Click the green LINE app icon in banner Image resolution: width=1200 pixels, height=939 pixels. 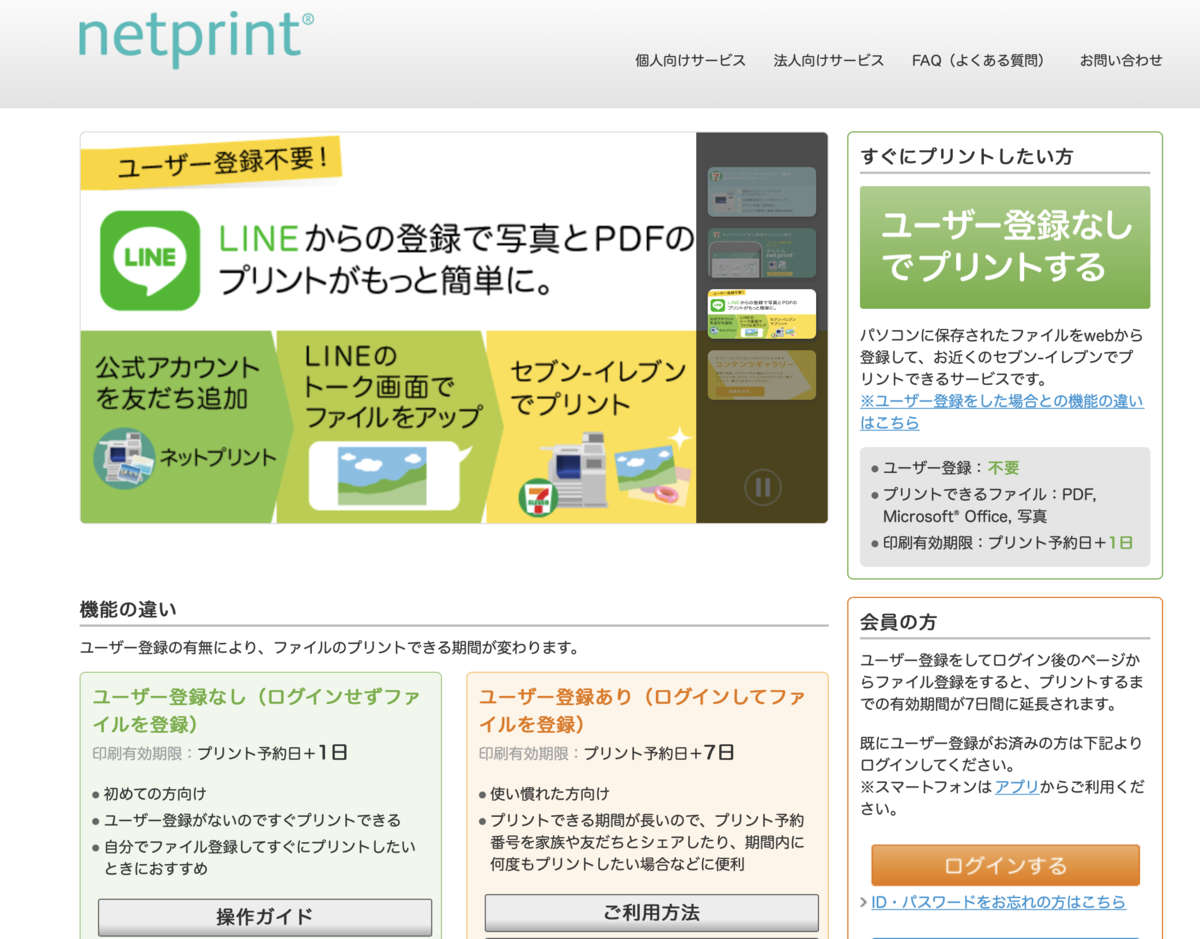click(150, 261)
